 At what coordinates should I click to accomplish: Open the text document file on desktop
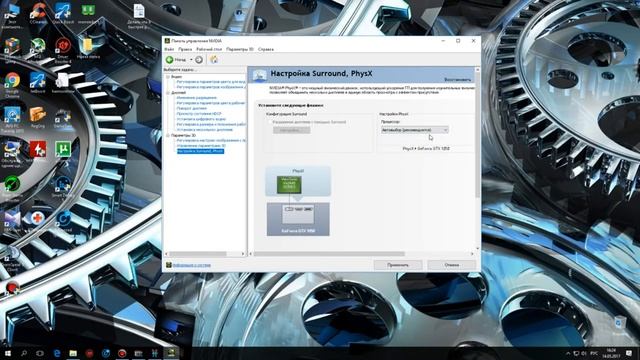[x=139, y=16]
